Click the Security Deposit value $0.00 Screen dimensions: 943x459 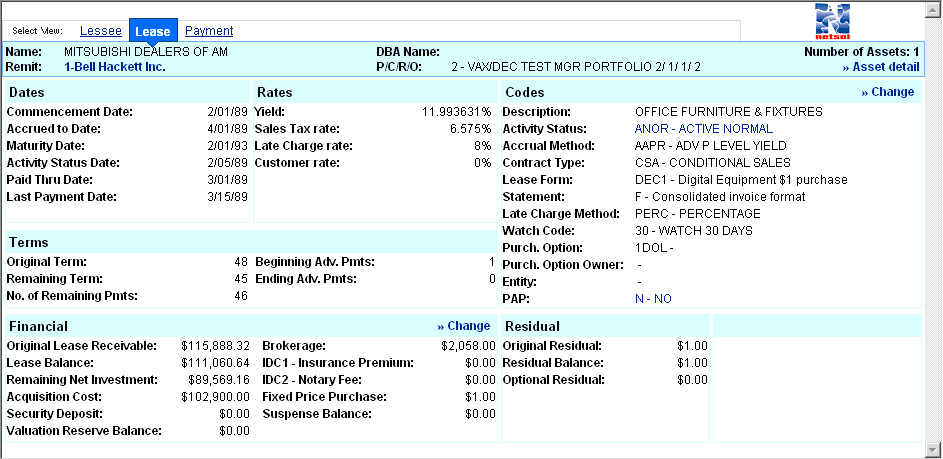point(234,414)
